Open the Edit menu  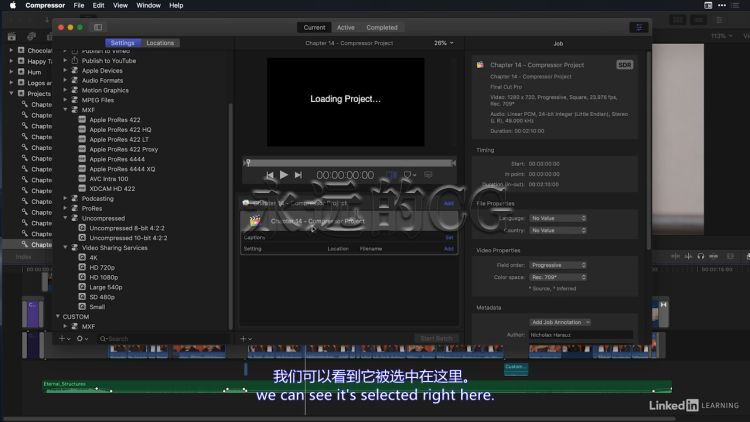point(99,5)
